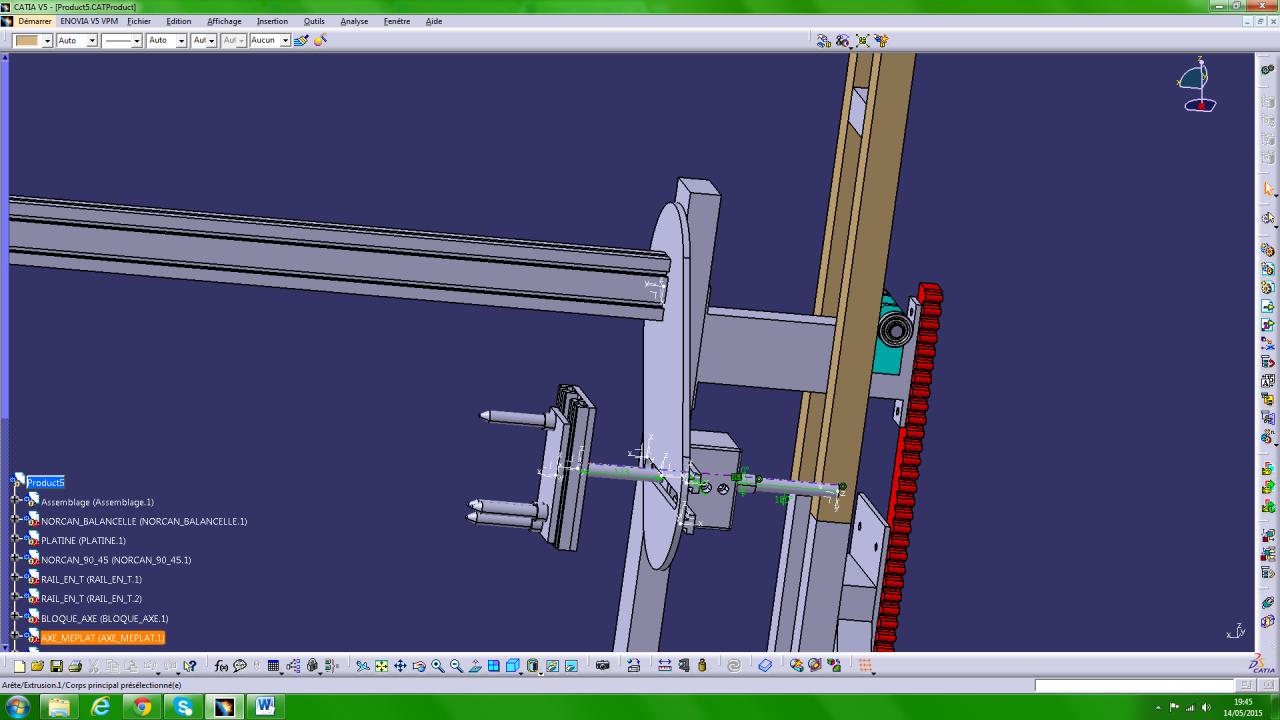1280x720 pixels.
Task: Select the Rotate view tool
Action: tap(419, 666)
